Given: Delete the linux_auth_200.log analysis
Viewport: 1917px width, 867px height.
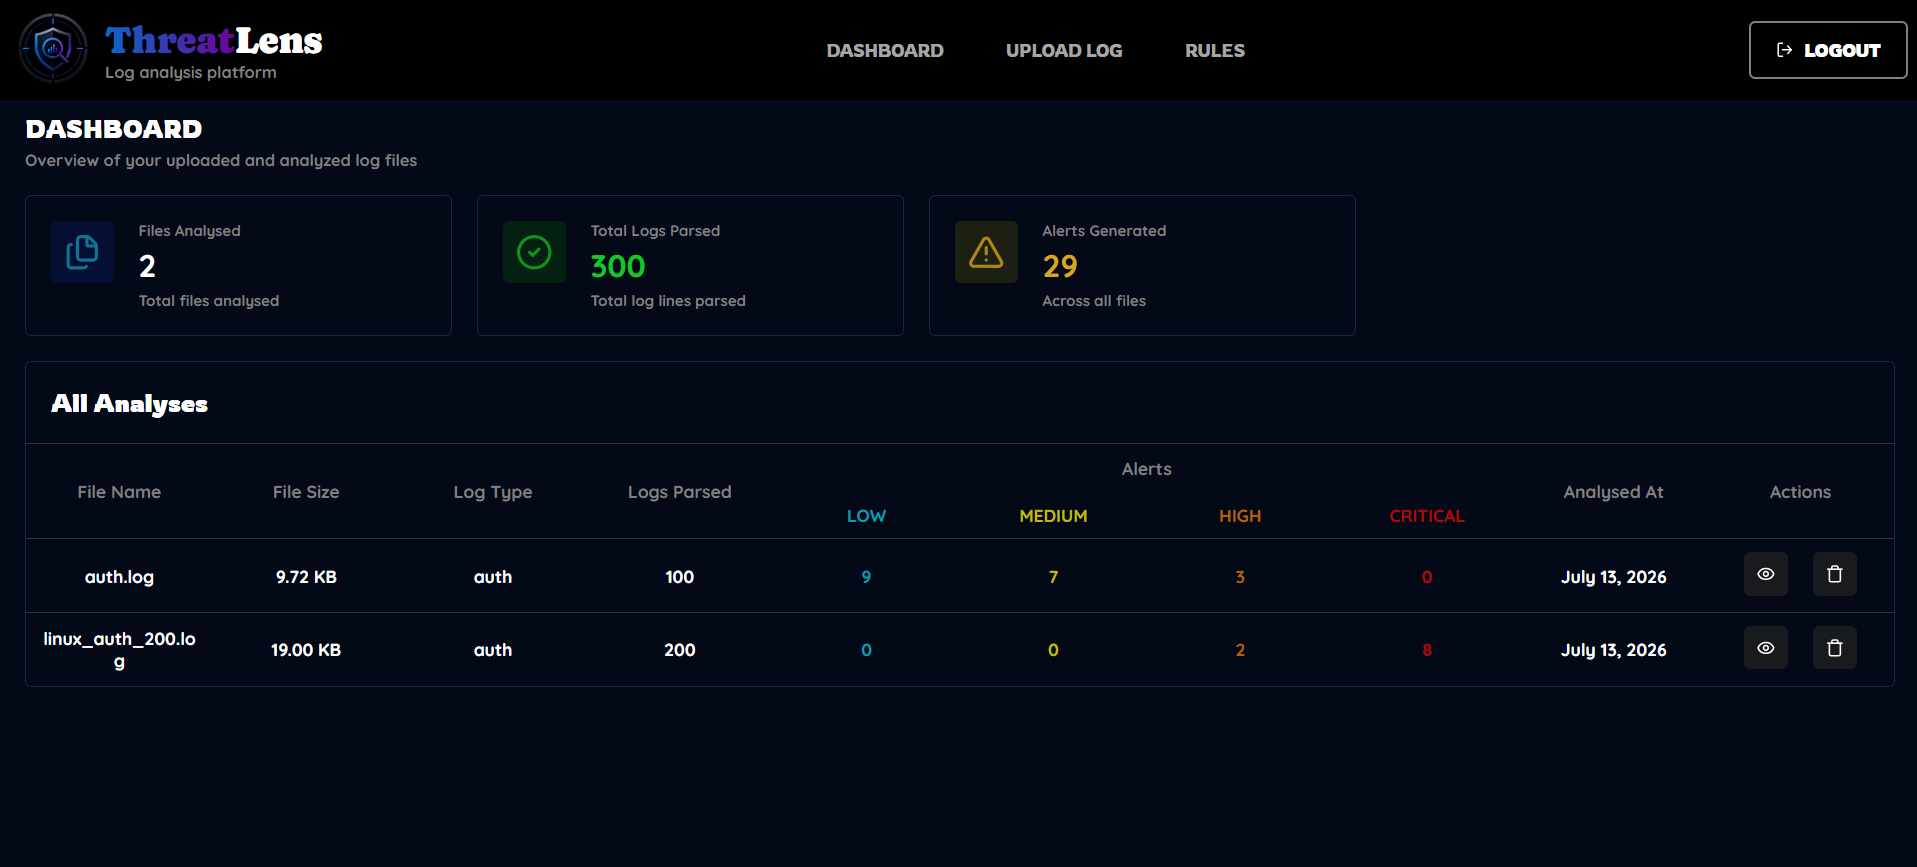Looking at the screenshot, I should click(1834, 648).
